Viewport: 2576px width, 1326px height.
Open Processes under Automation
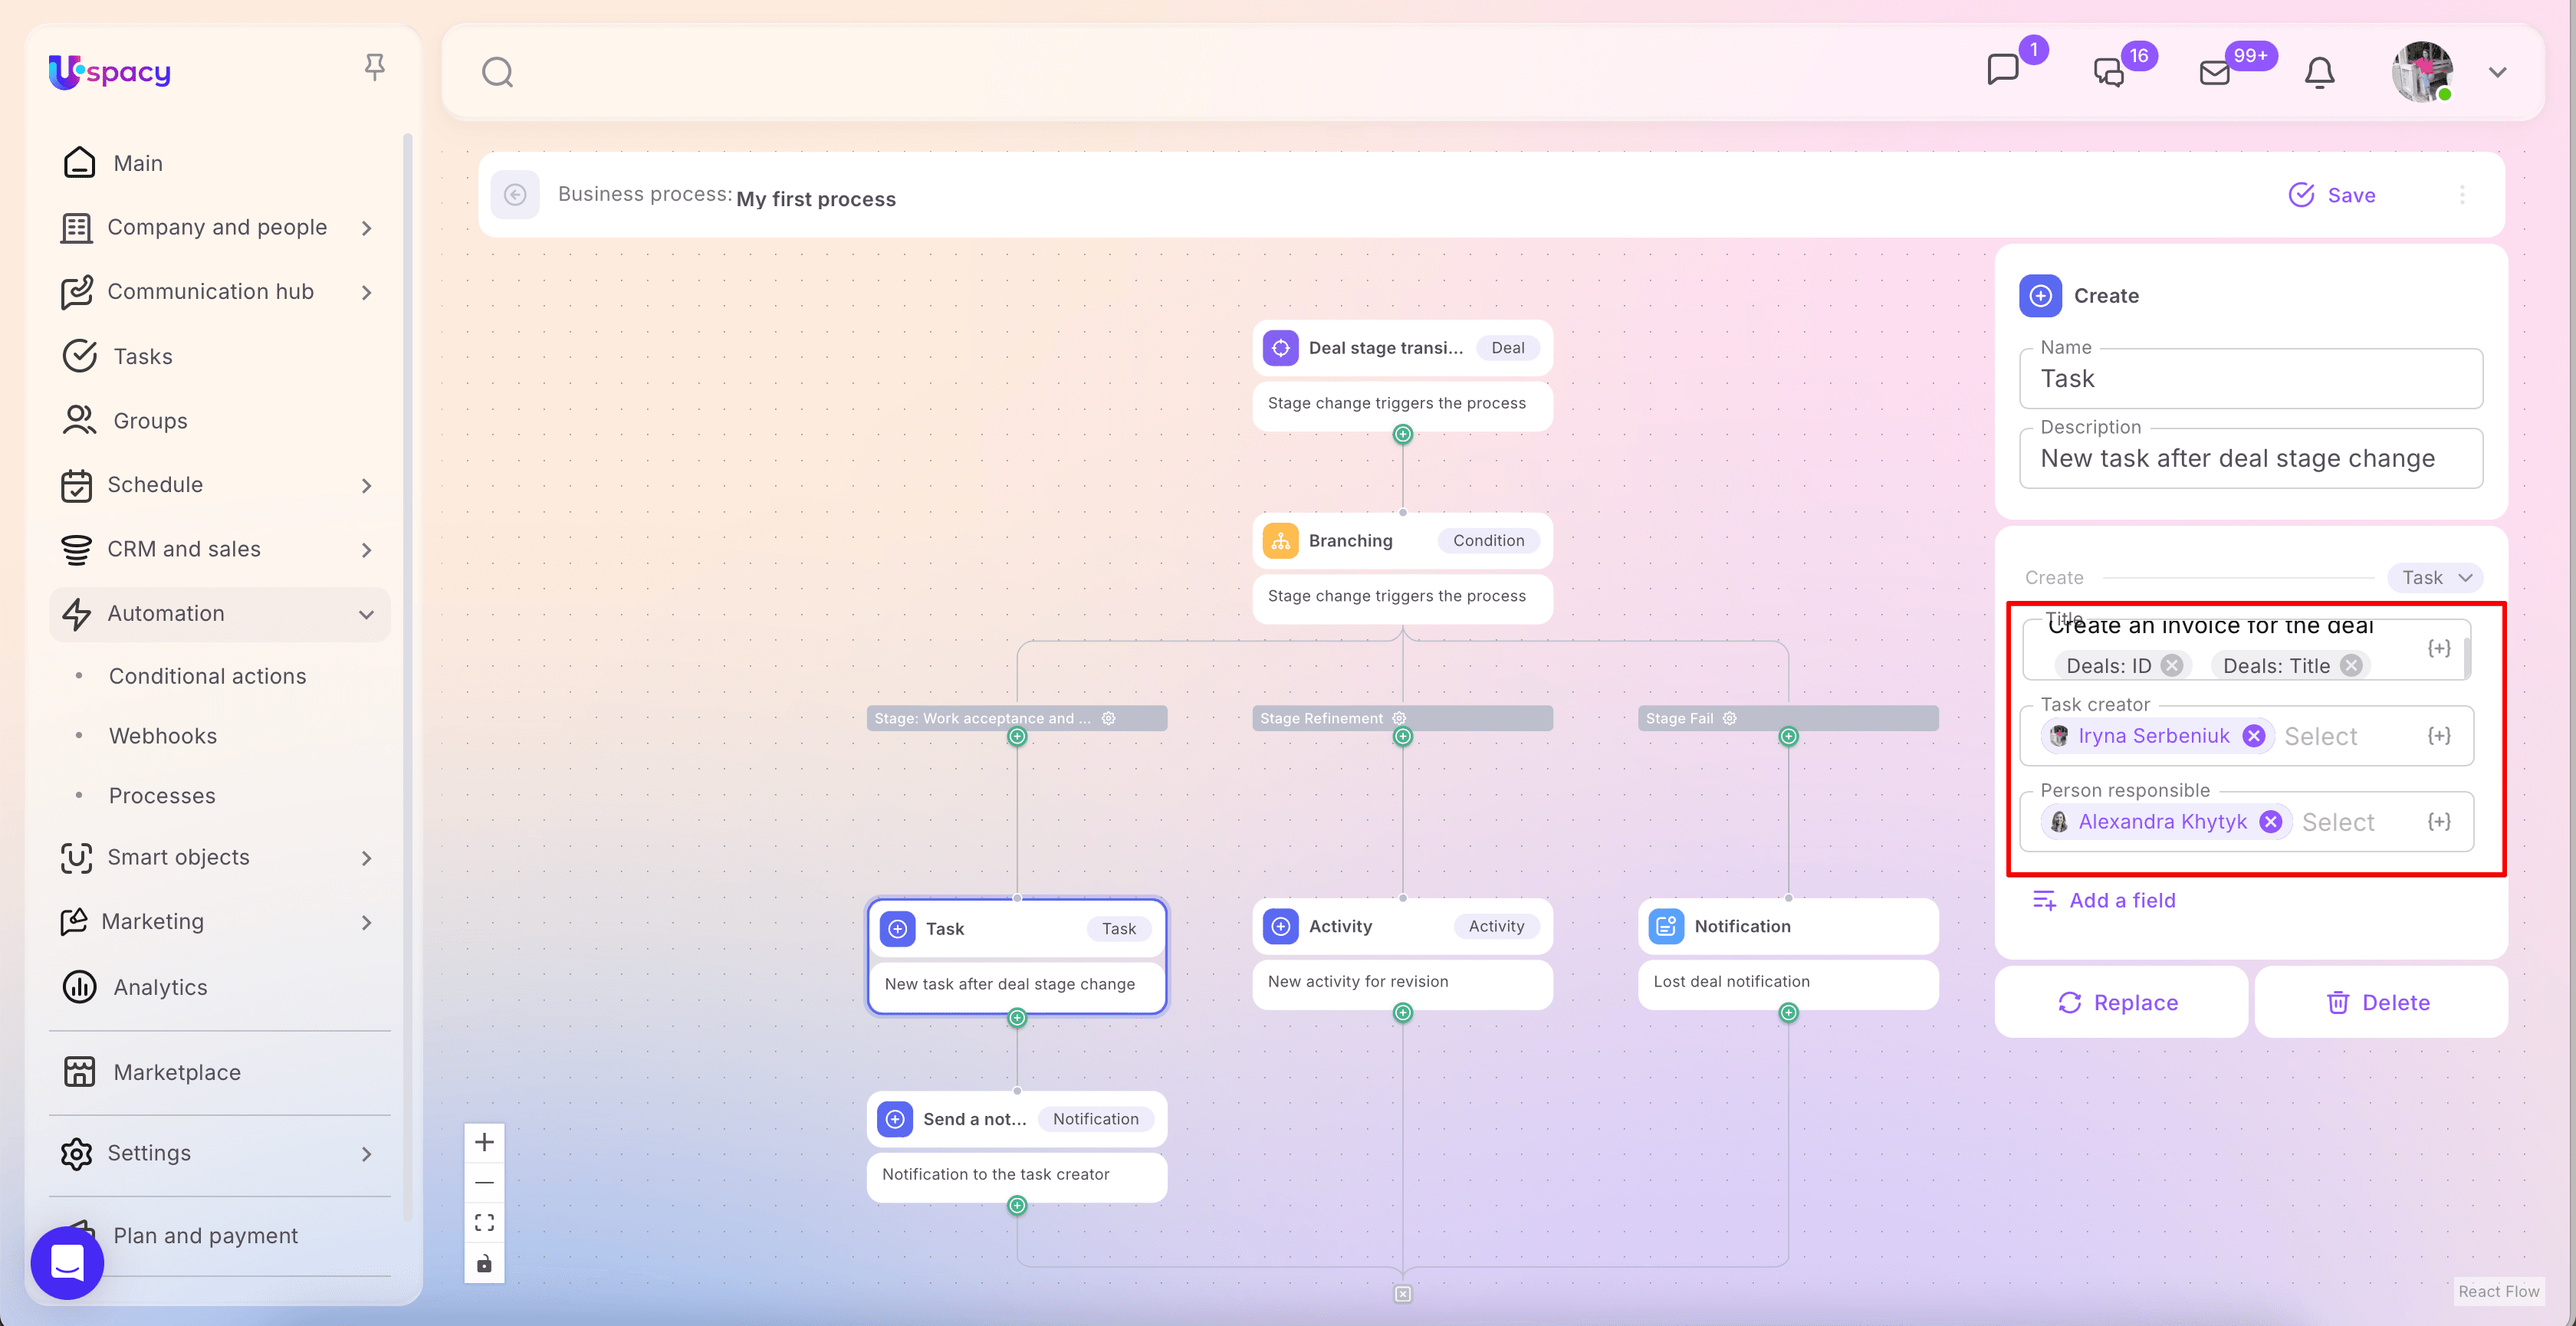click(x=162, y=796)
